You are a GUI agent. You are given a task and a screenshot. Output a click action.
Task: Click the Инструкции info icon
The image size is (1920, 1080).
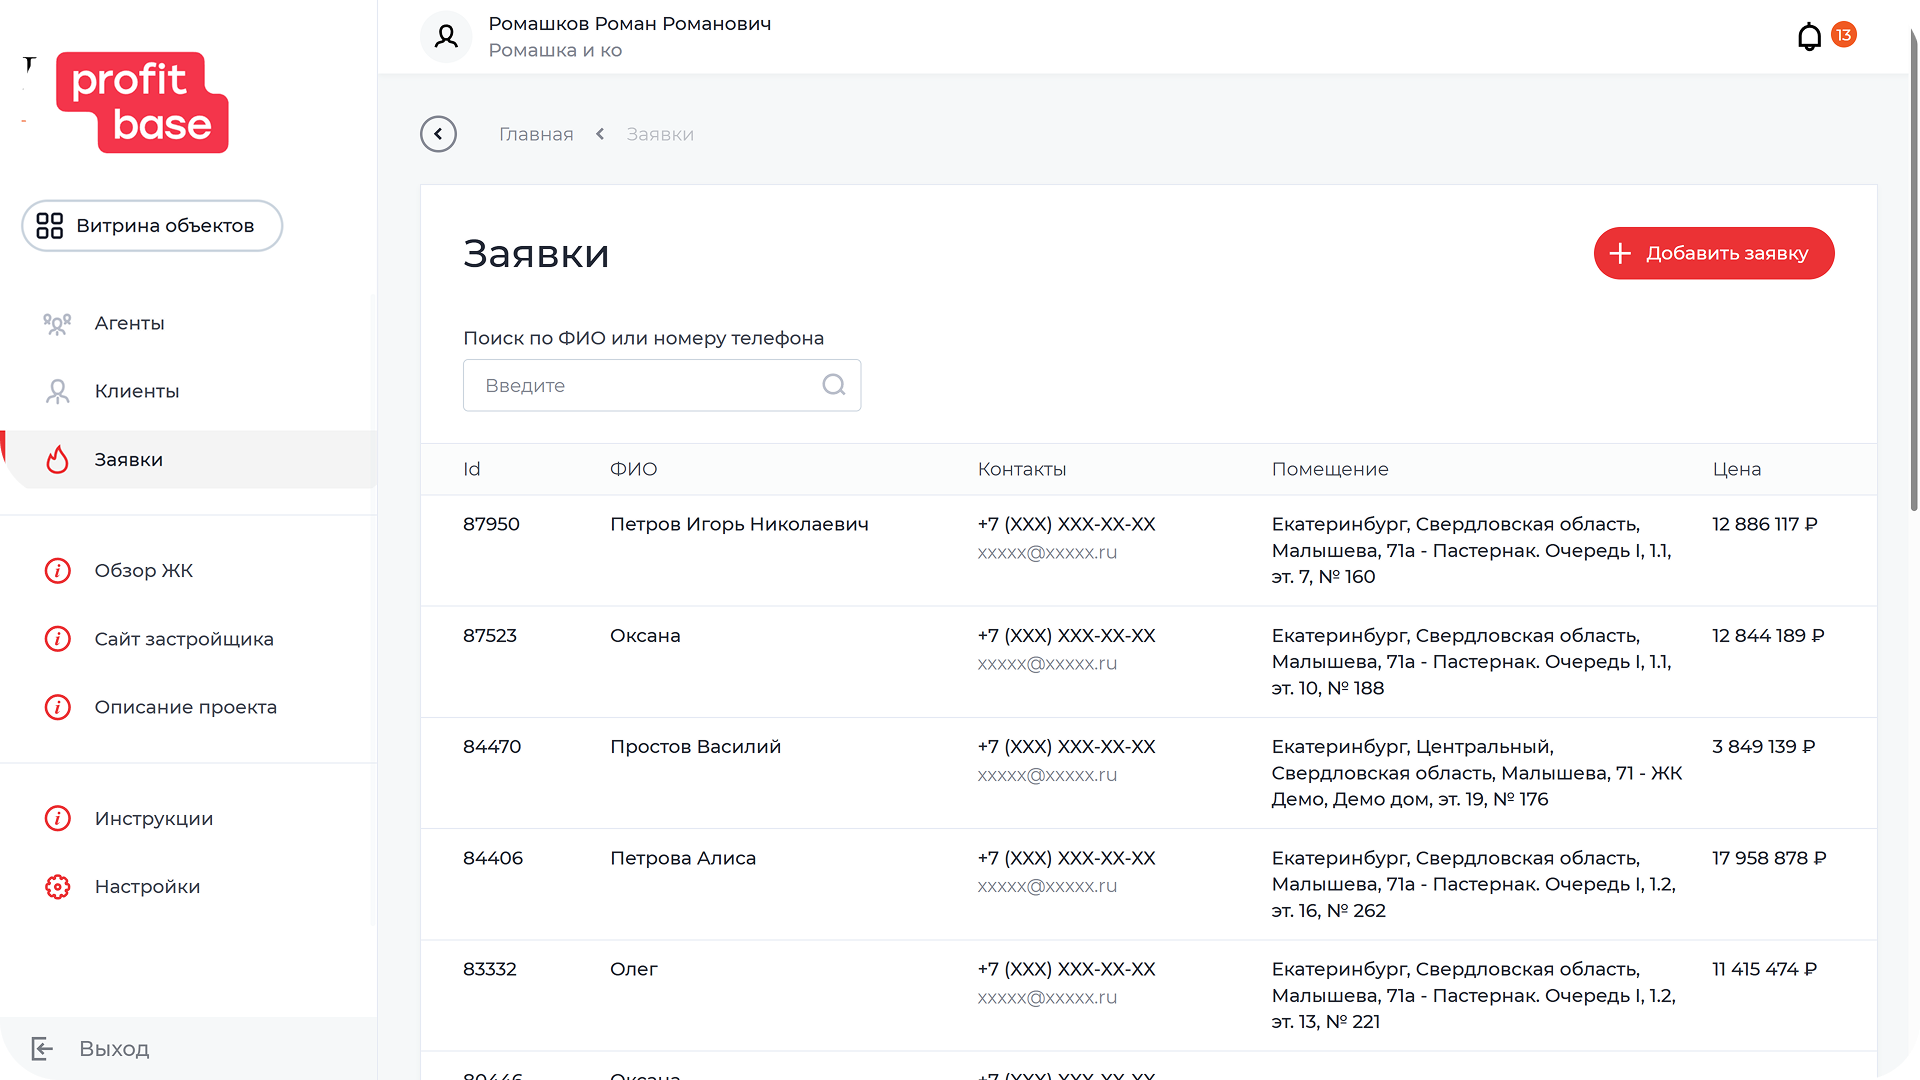(x=58, y=818)
